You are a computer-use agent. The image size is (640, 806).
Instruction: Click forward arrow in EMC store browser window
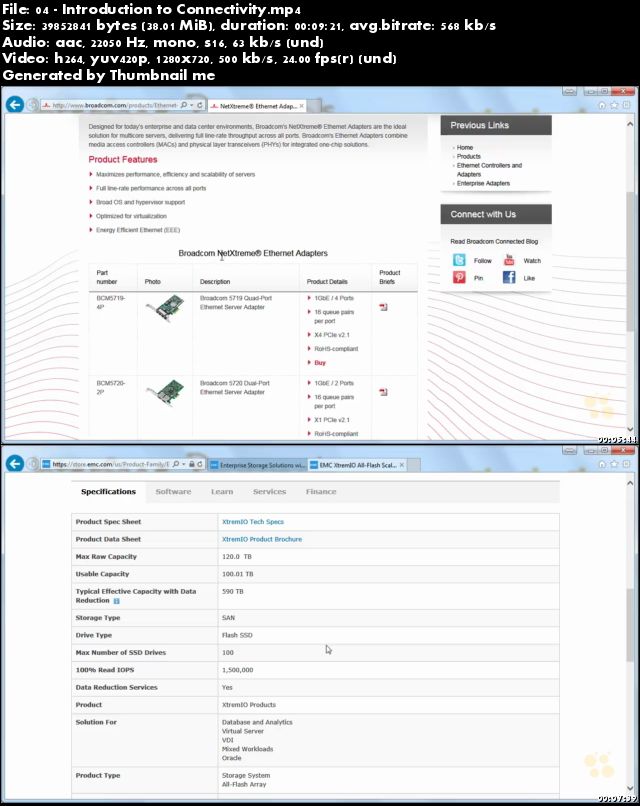tap(32, 464)
